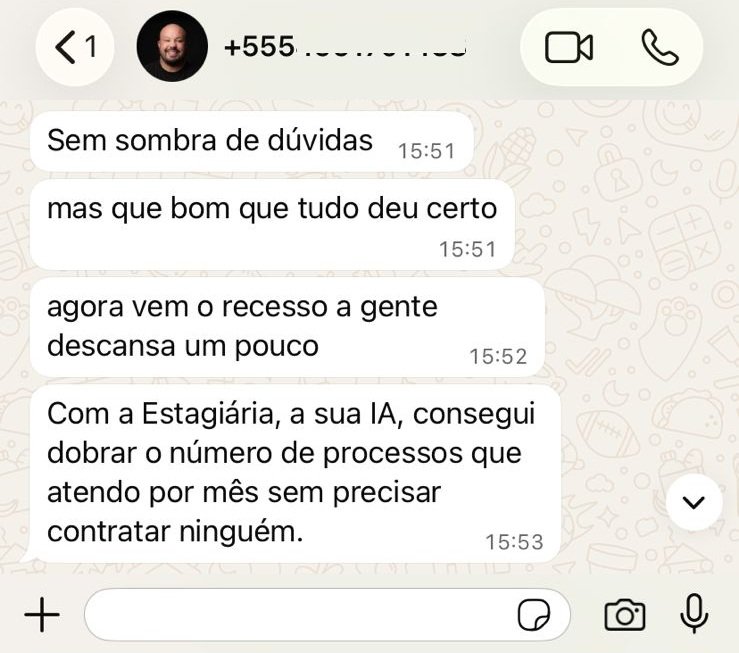Open the camera to take photo
The height and width of the screenshot is (653, 739).
click(x=624, y=614)
